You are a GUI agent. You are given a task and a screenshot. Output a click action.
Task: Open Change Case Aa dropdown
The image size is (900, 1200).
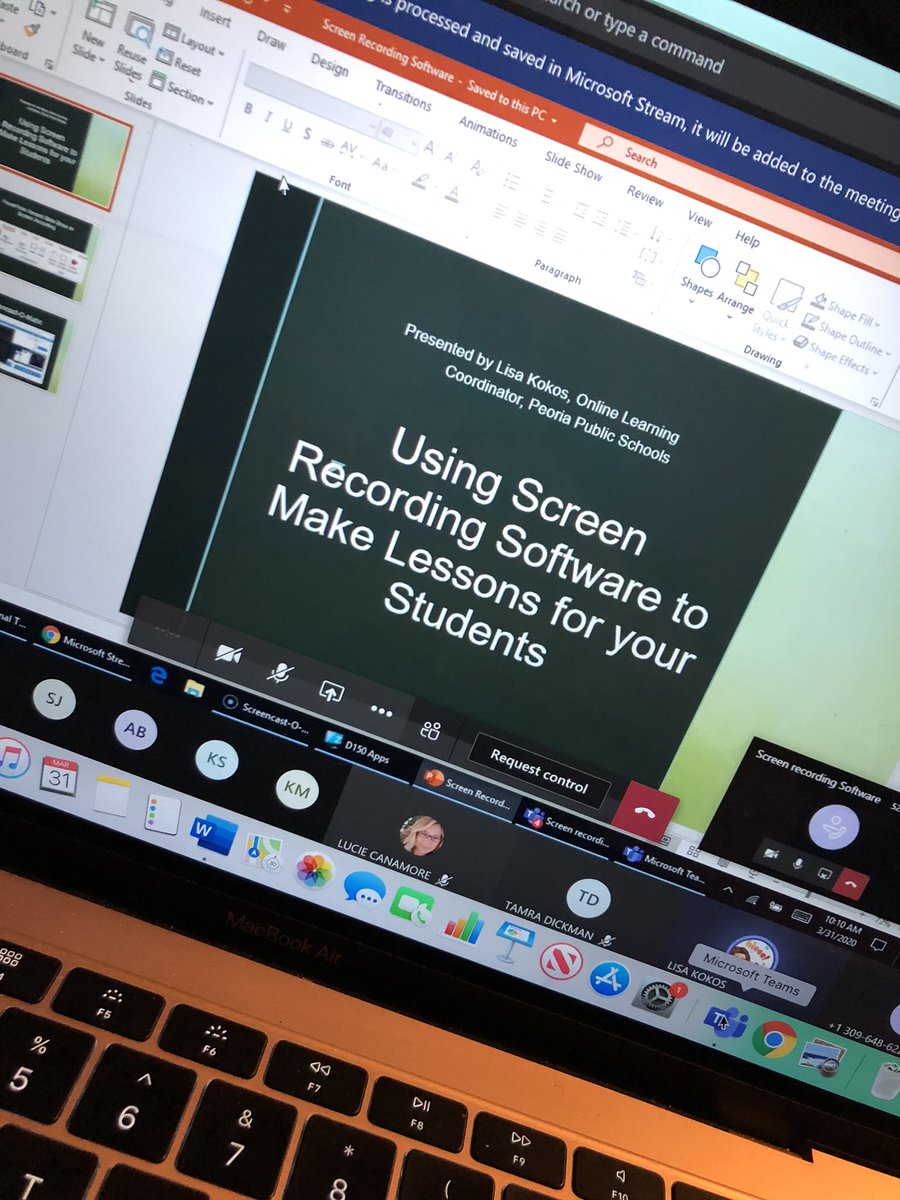pyautogui.click(x=382, y=162)
